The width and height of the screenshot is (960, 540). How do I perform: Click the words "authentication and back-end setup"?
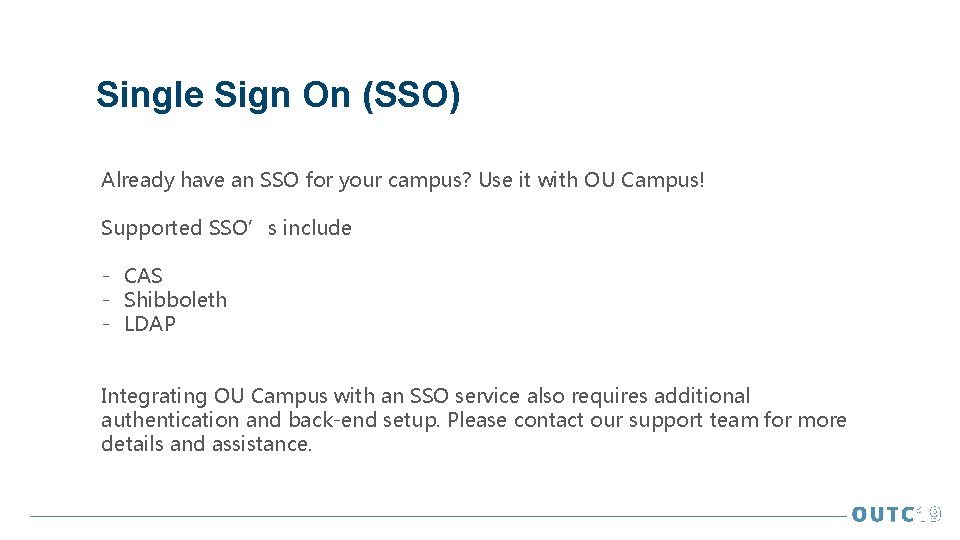click(x=270, y=420)
